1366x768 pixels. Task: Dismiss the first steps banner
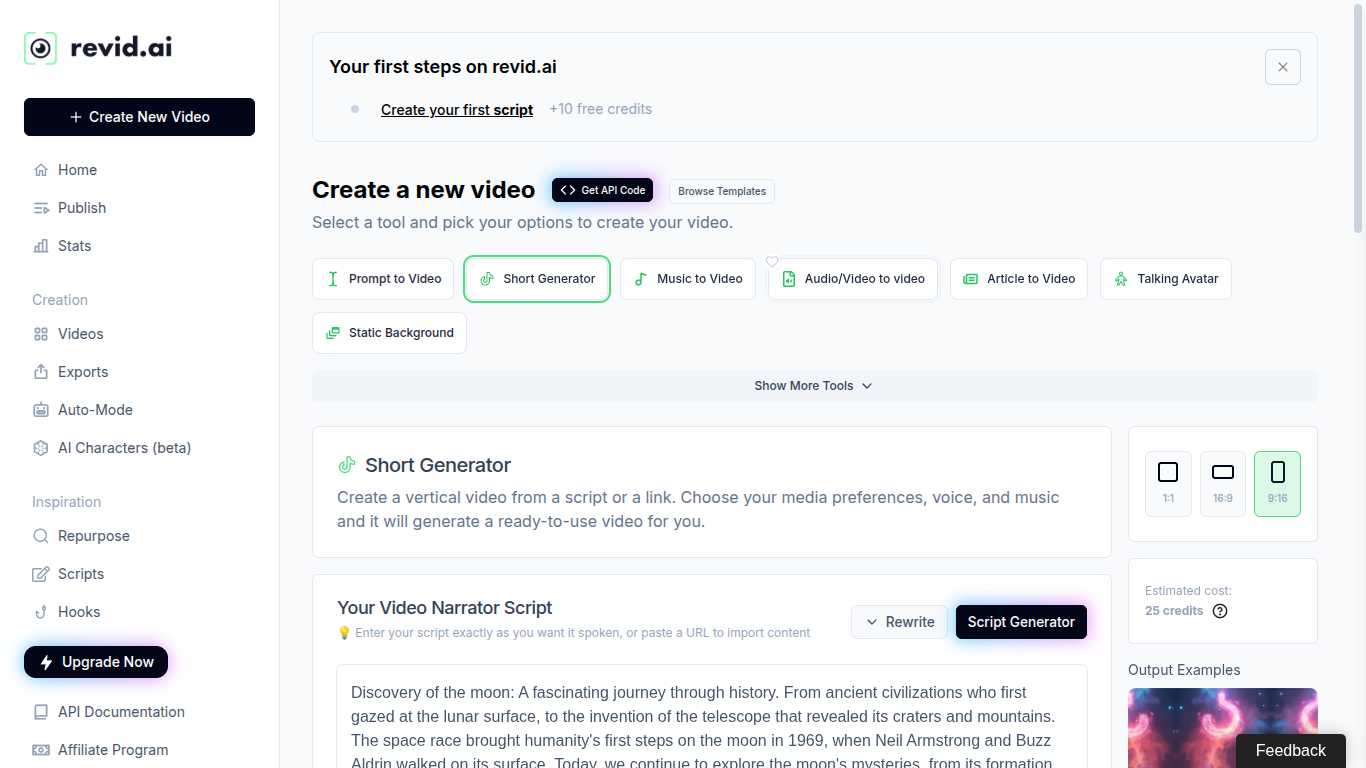click(1283, 67)
